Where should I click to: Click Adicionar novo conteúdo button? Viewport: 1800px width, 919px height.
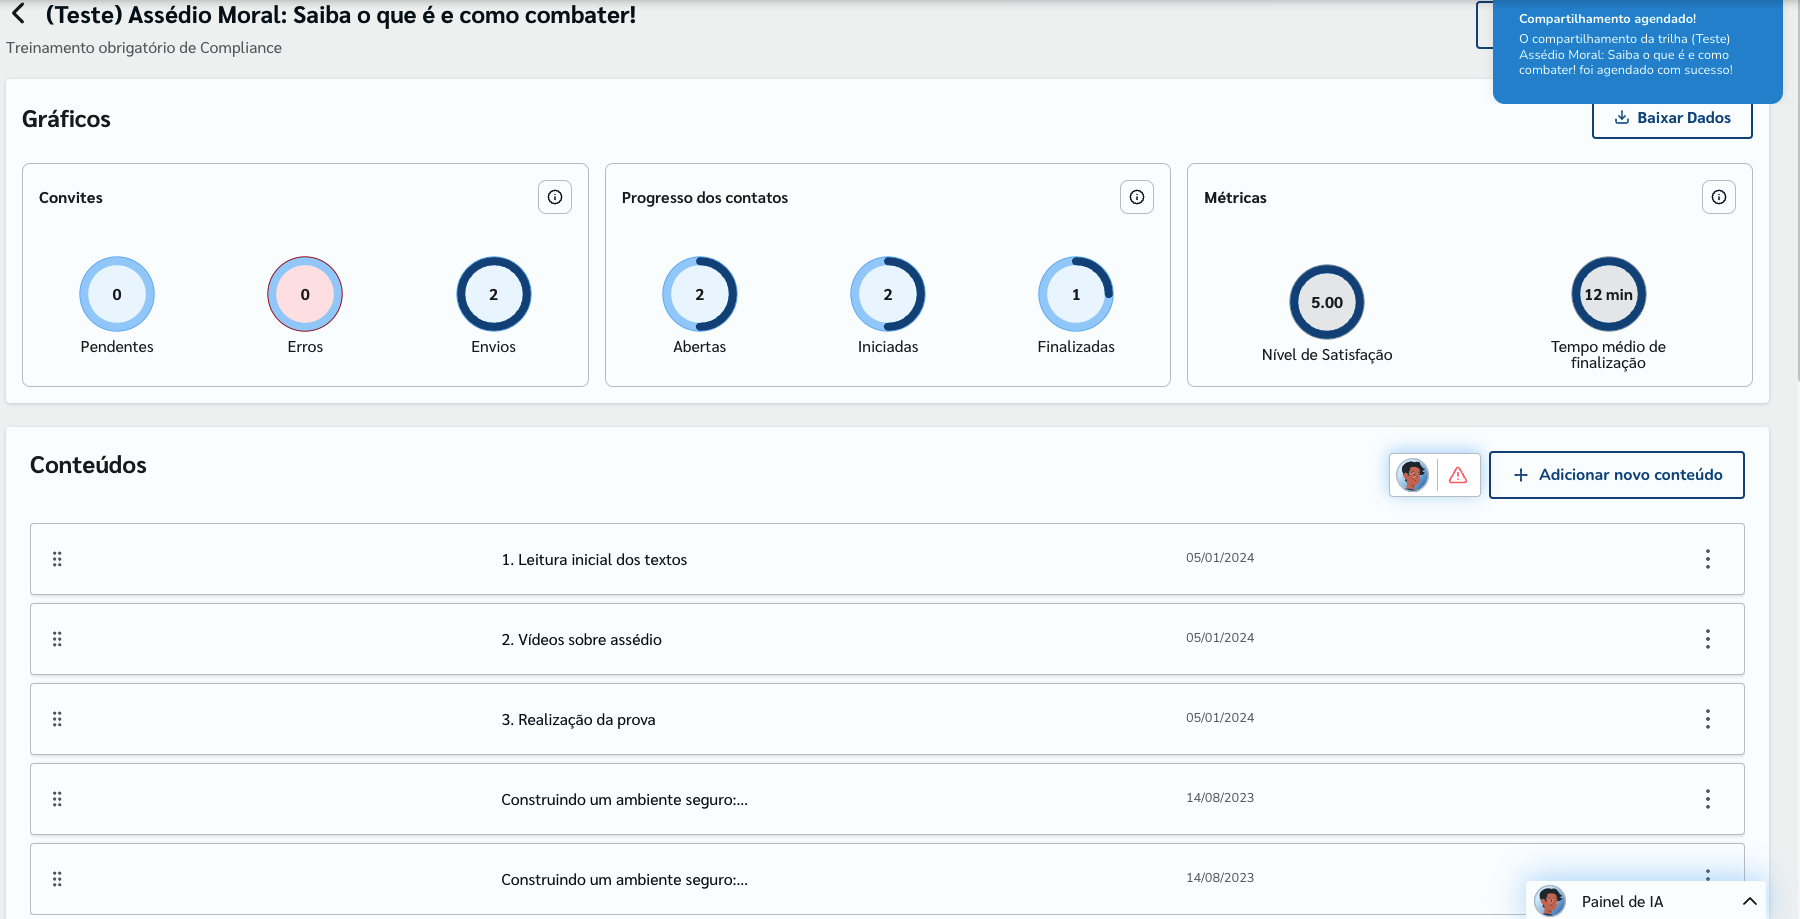tap(1617, 475)
